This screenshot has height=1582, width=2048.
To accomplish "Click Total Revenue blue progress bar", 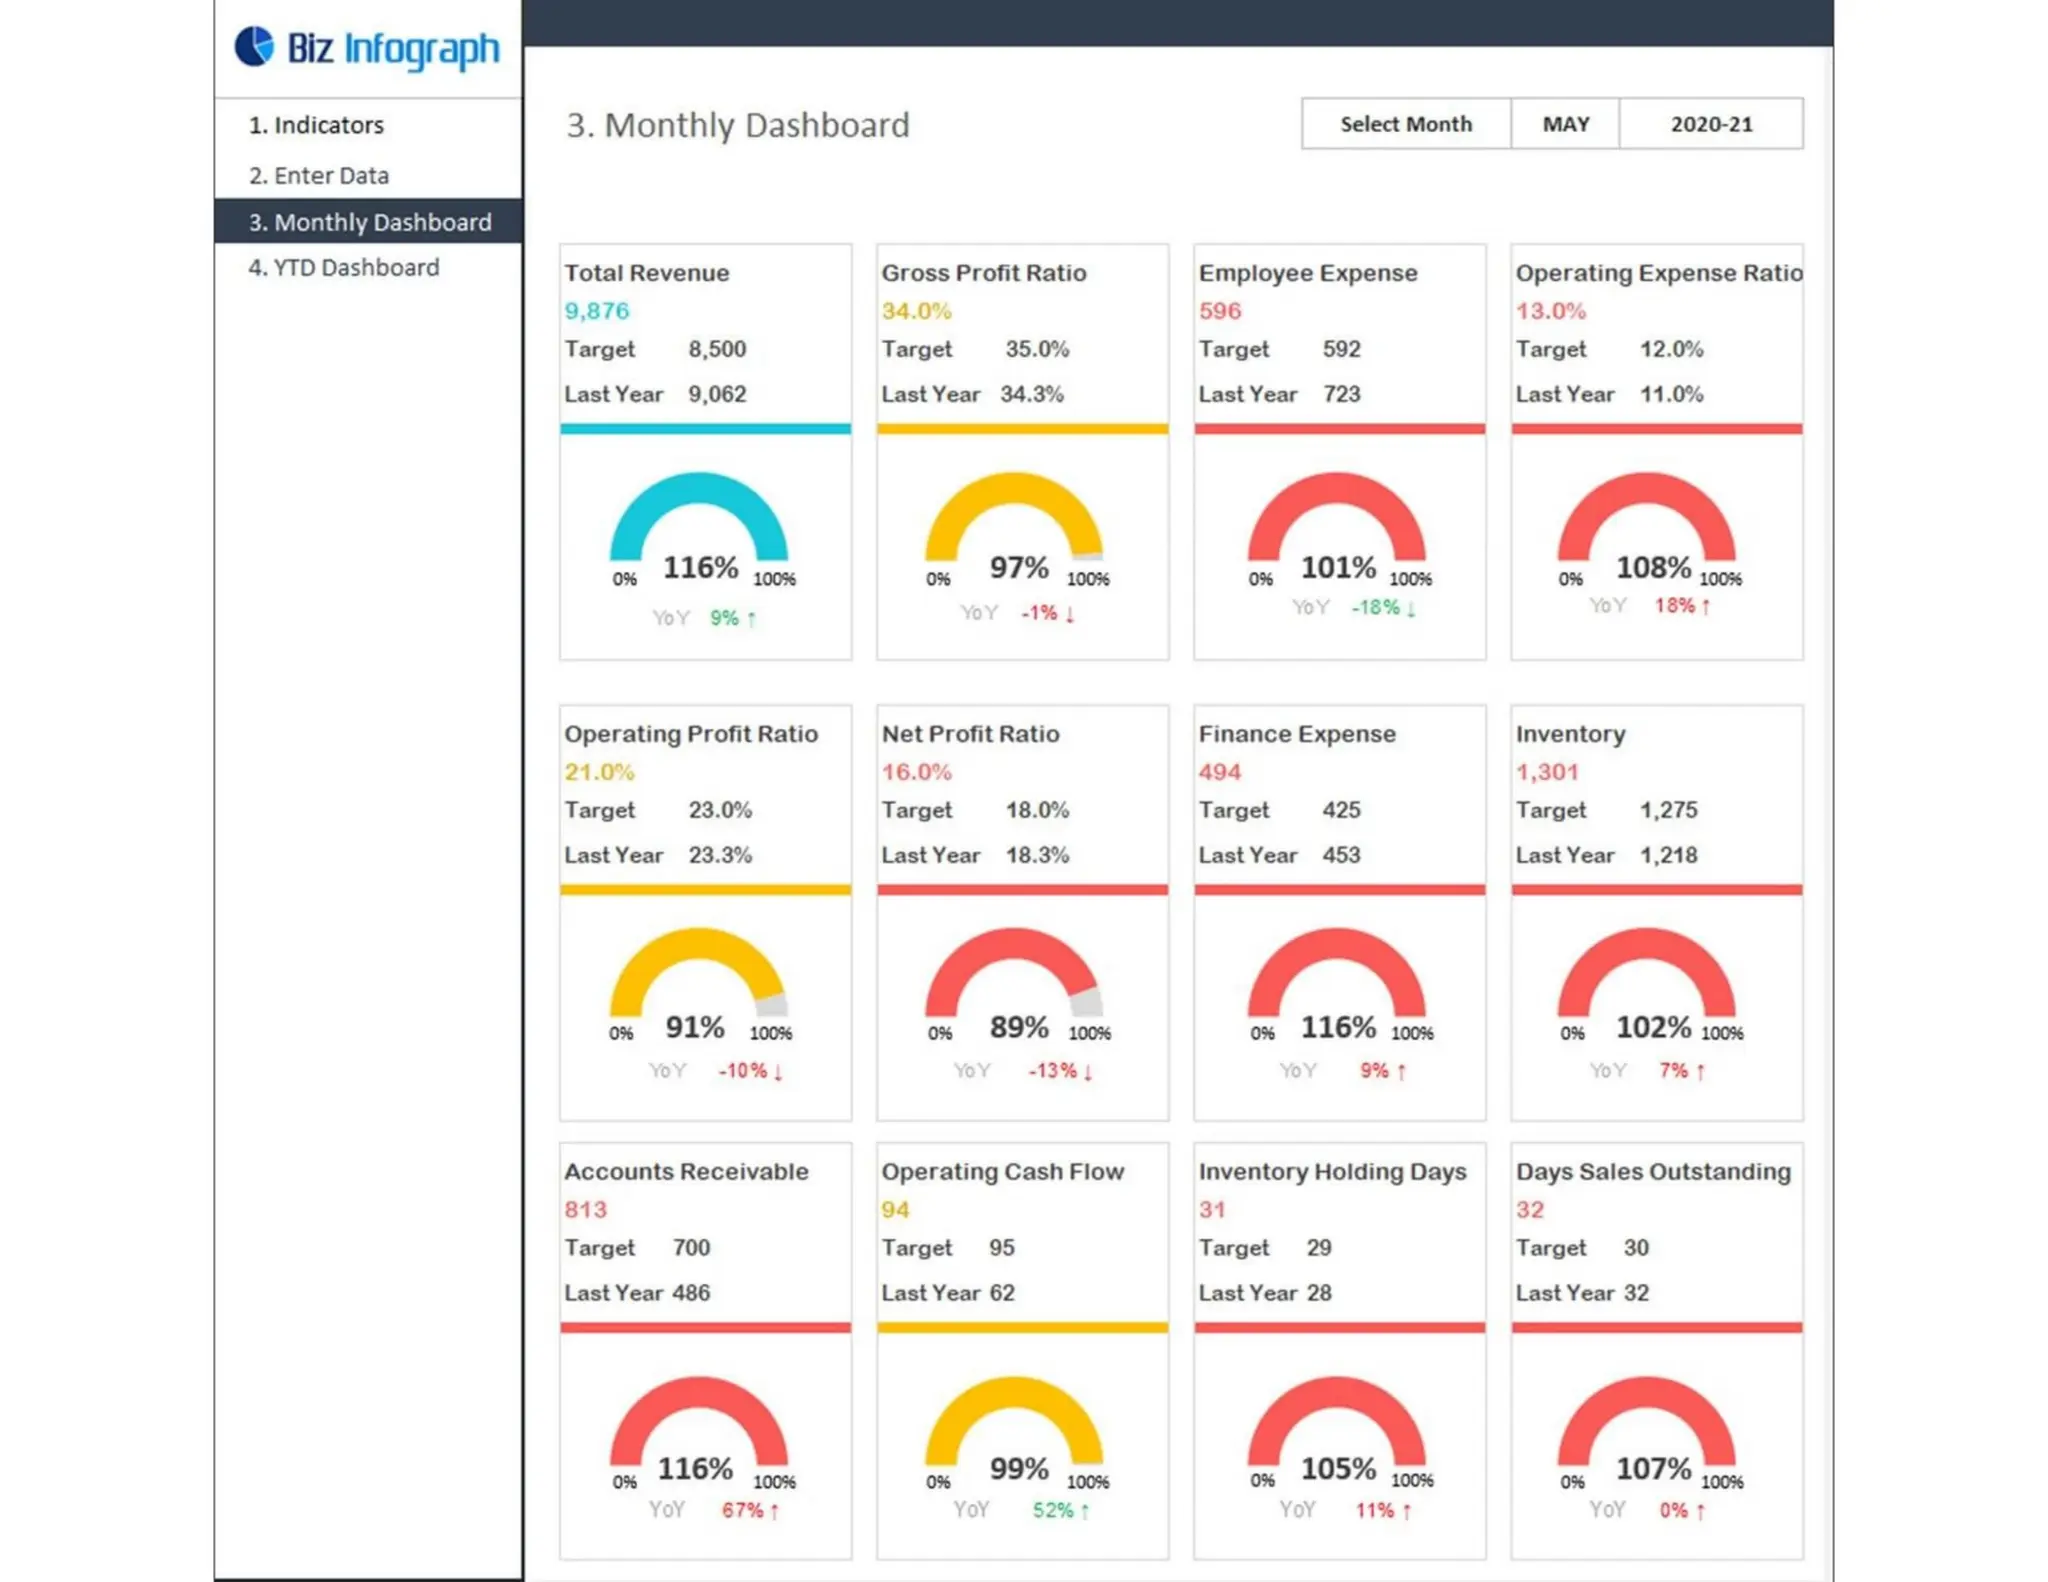I will [x=705, y=429].
